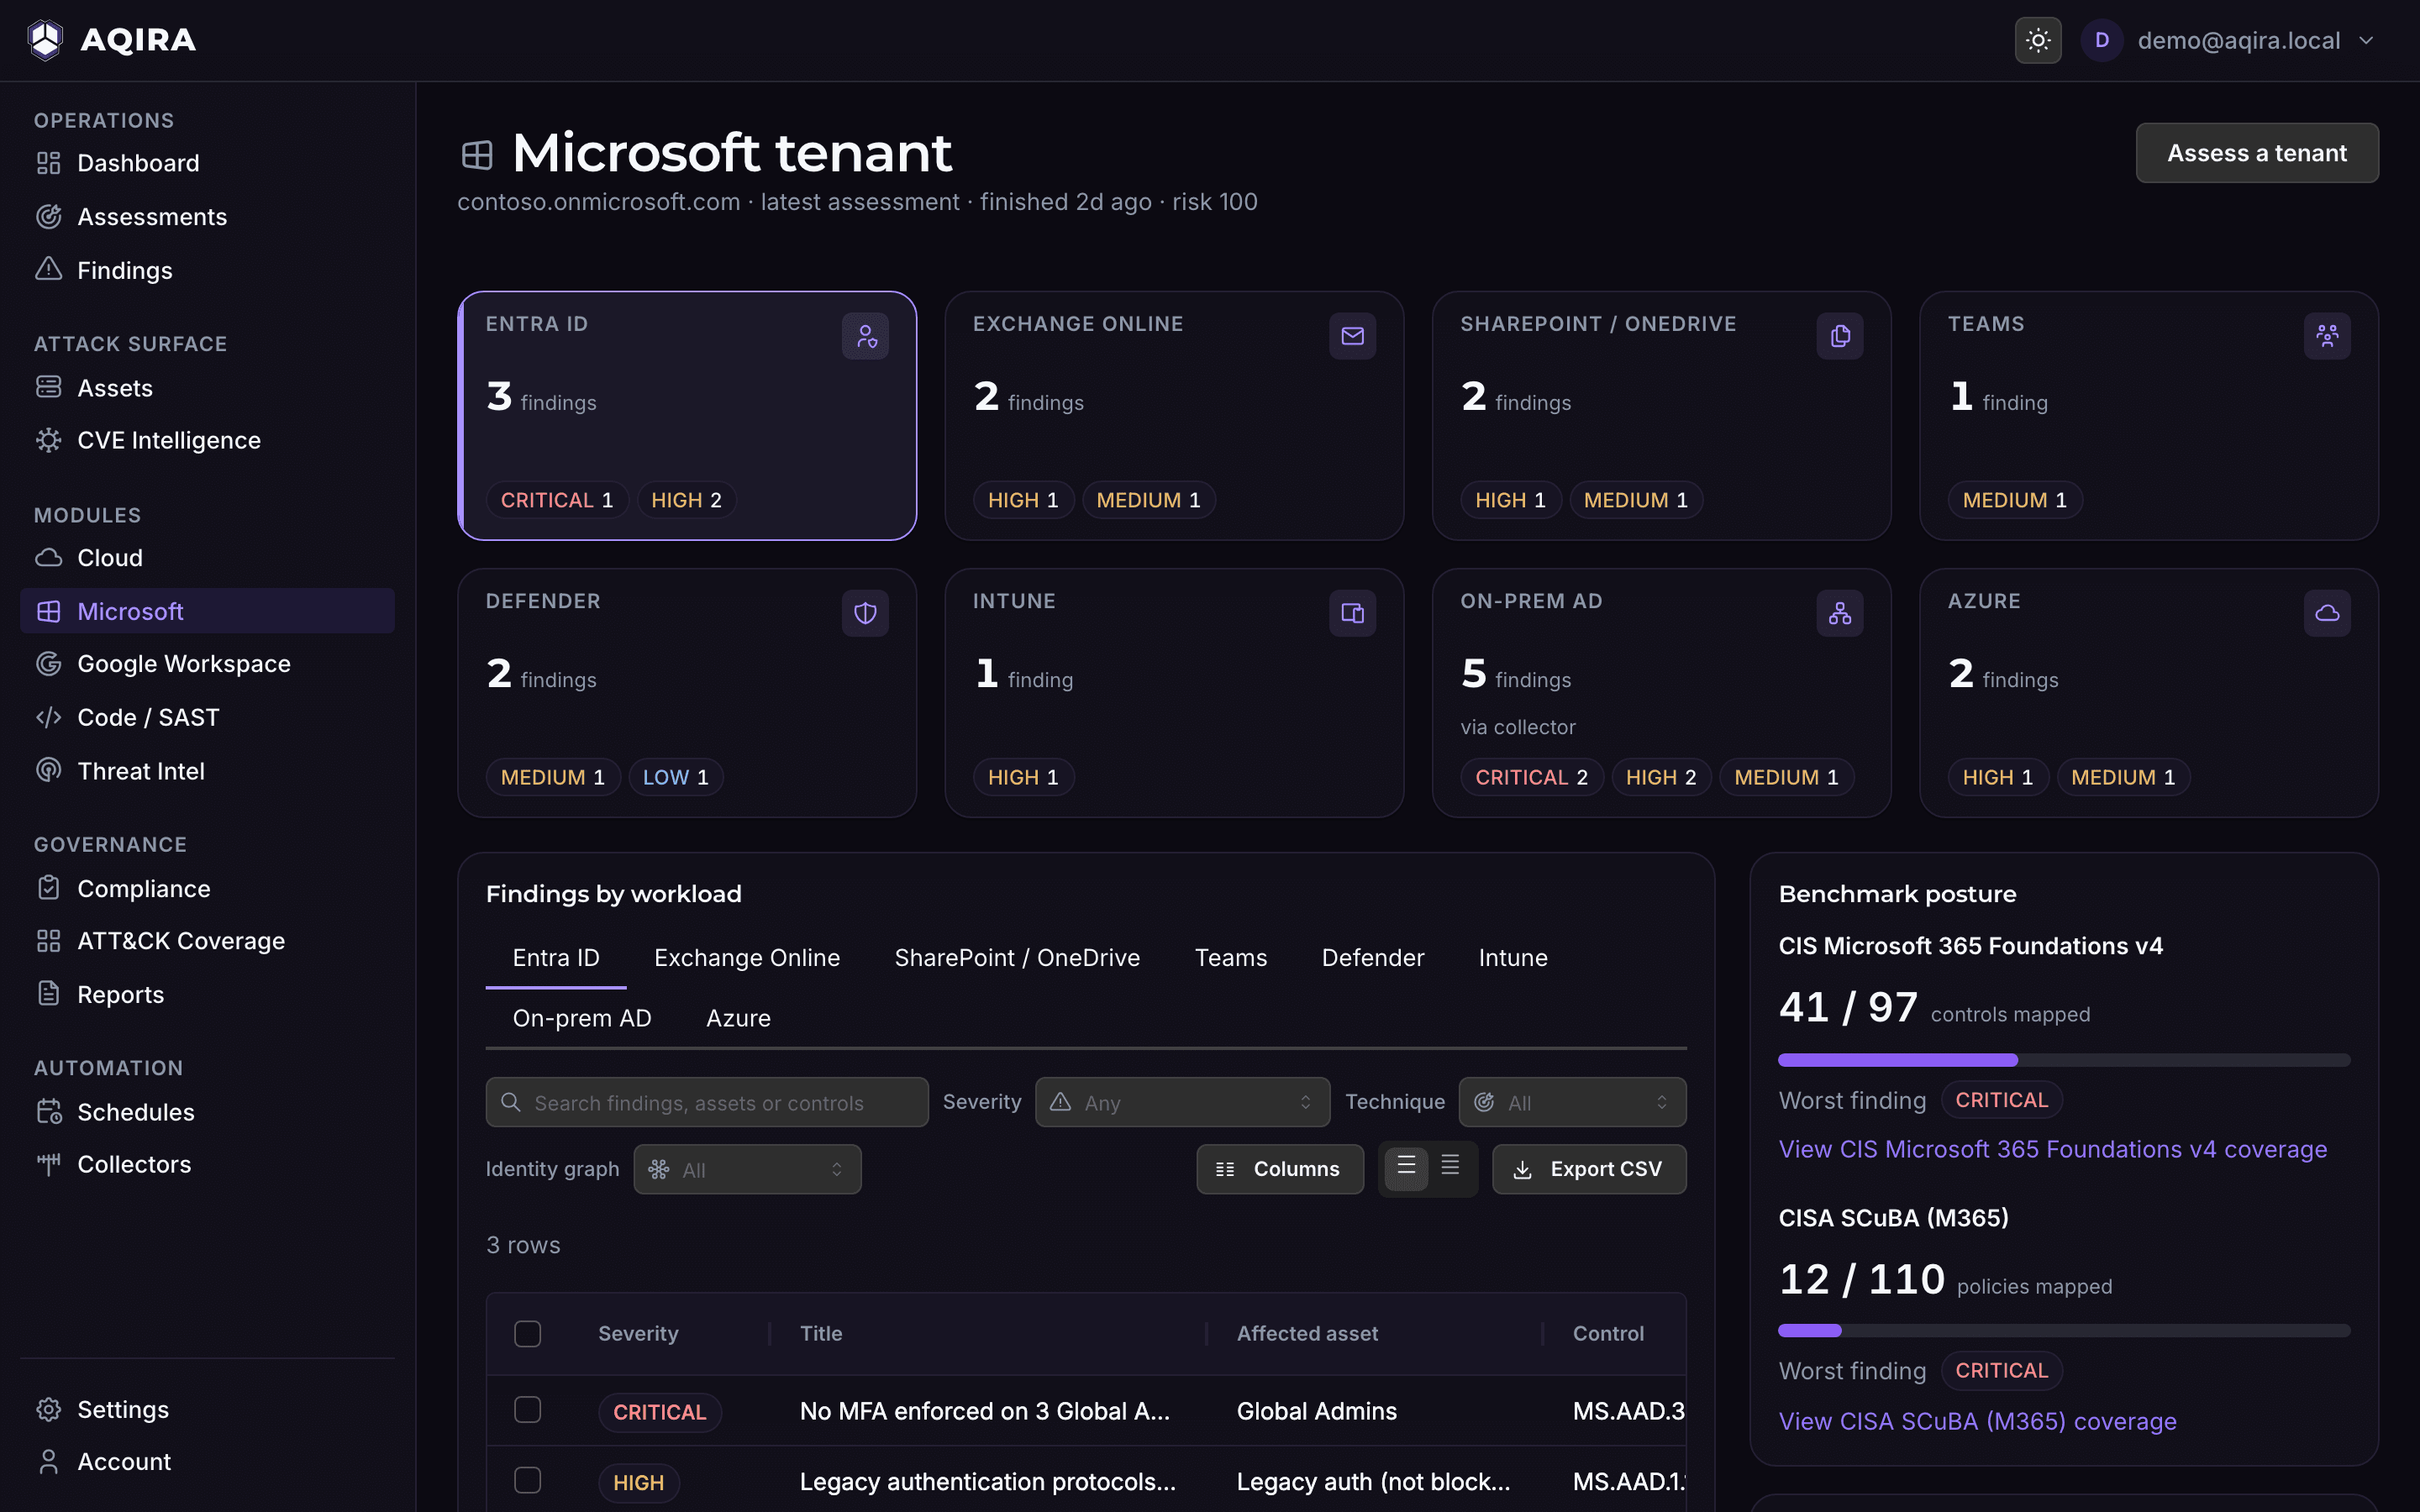Screen dimensions: 2420x1512
Task: Switch to comfortable row density view
Action: (1406, 1168)
